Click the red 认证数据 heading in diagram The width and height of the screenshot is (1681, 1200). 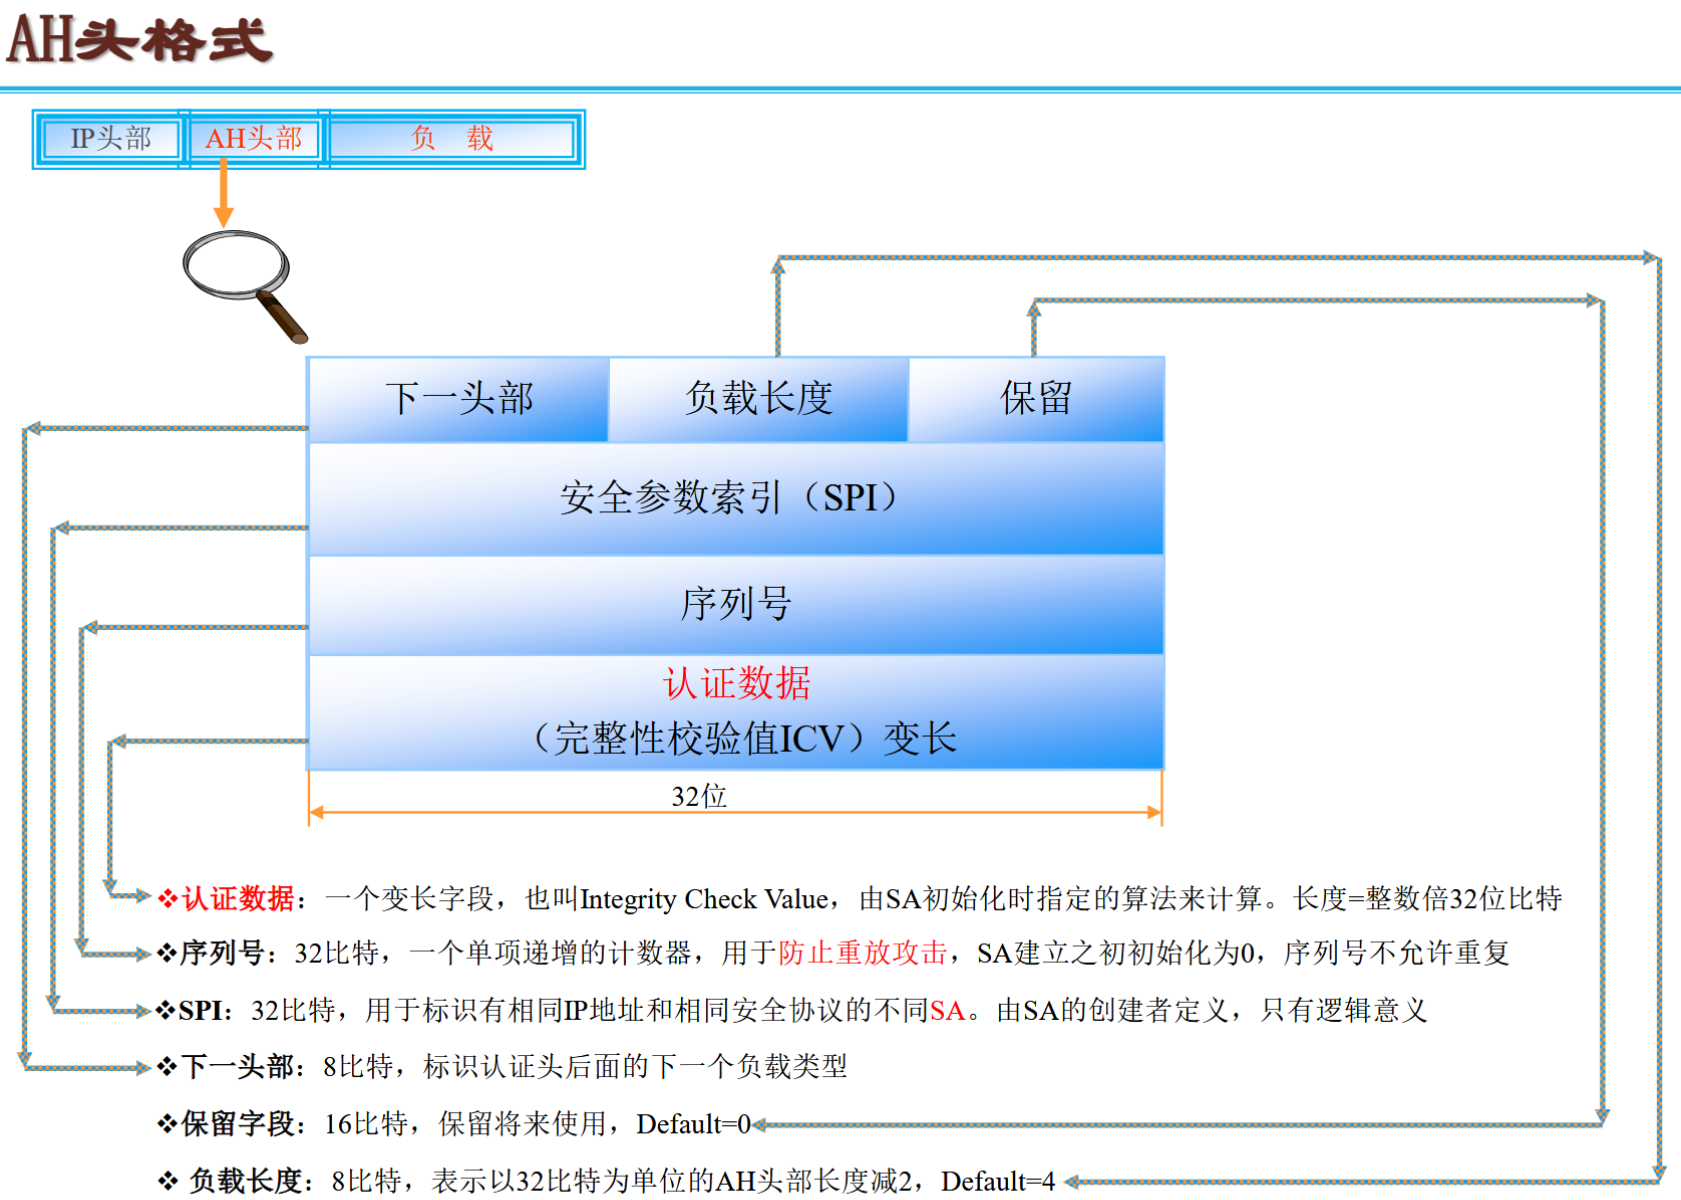click(736, 684)
